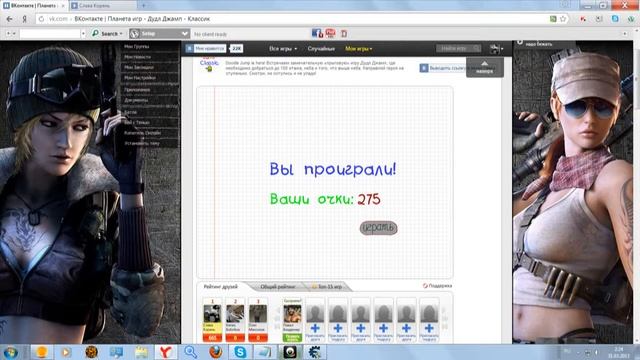Open Skype from the taskbar
Viewport: 640px width, 360px height.
[x=240, y=352]
